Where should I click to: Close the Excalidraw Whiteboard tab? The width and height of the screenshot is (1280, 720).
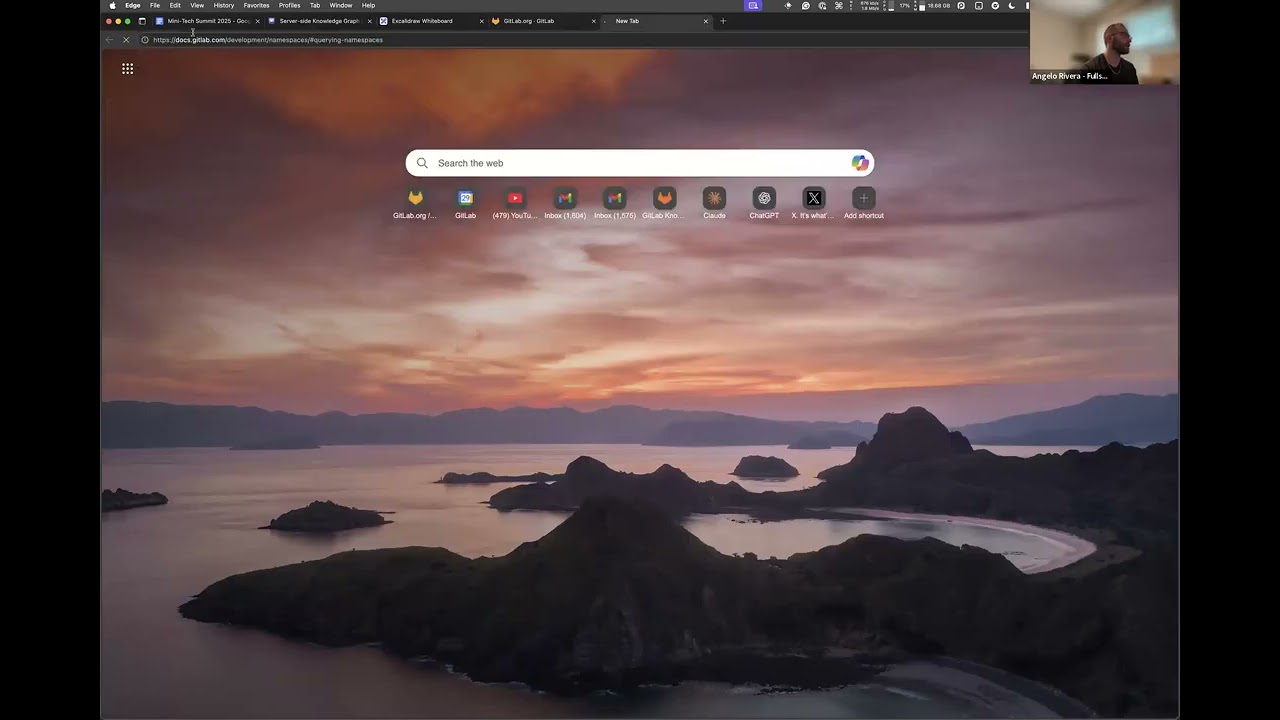[x=481, y=21]
